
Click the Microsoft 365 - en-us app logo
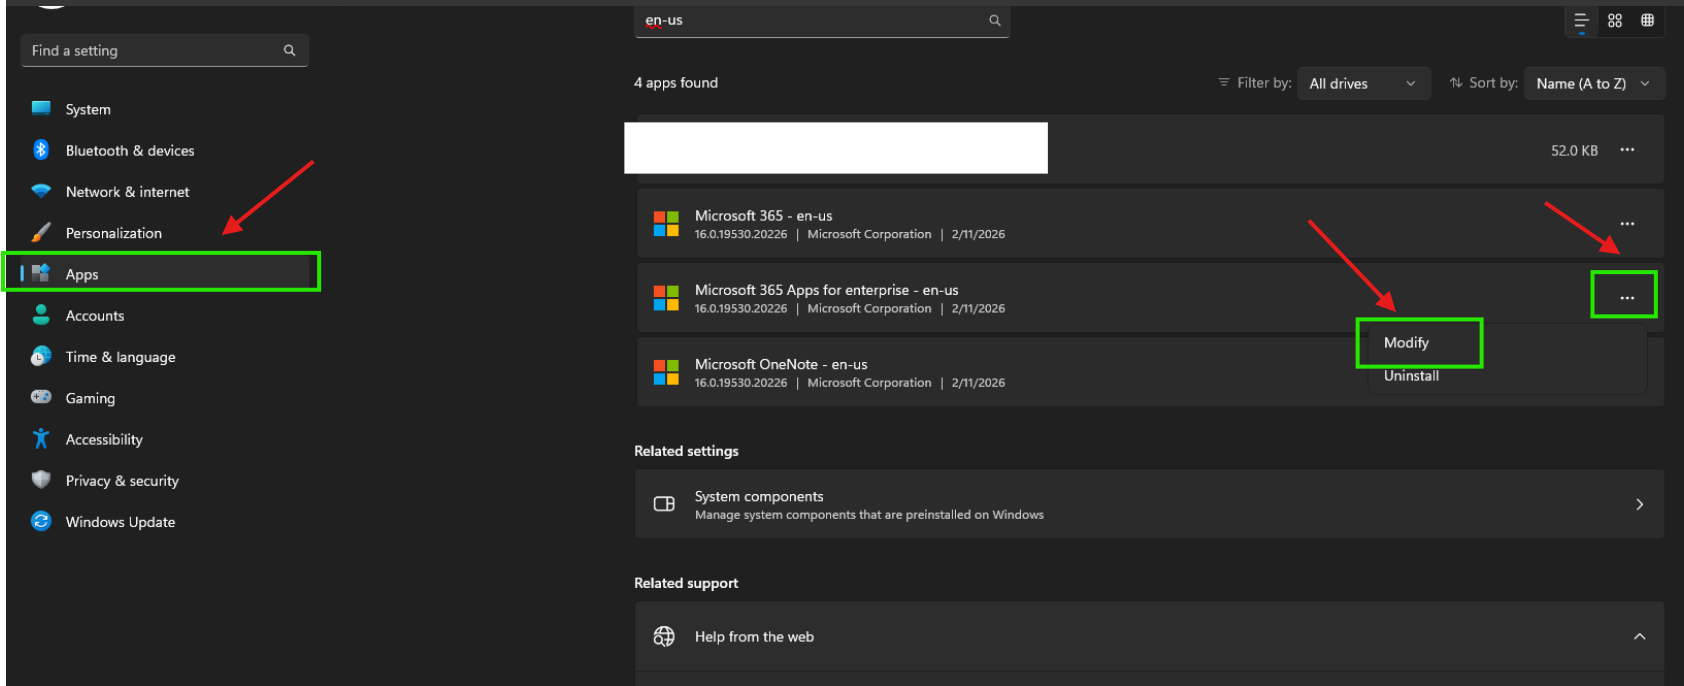(666, 223)
